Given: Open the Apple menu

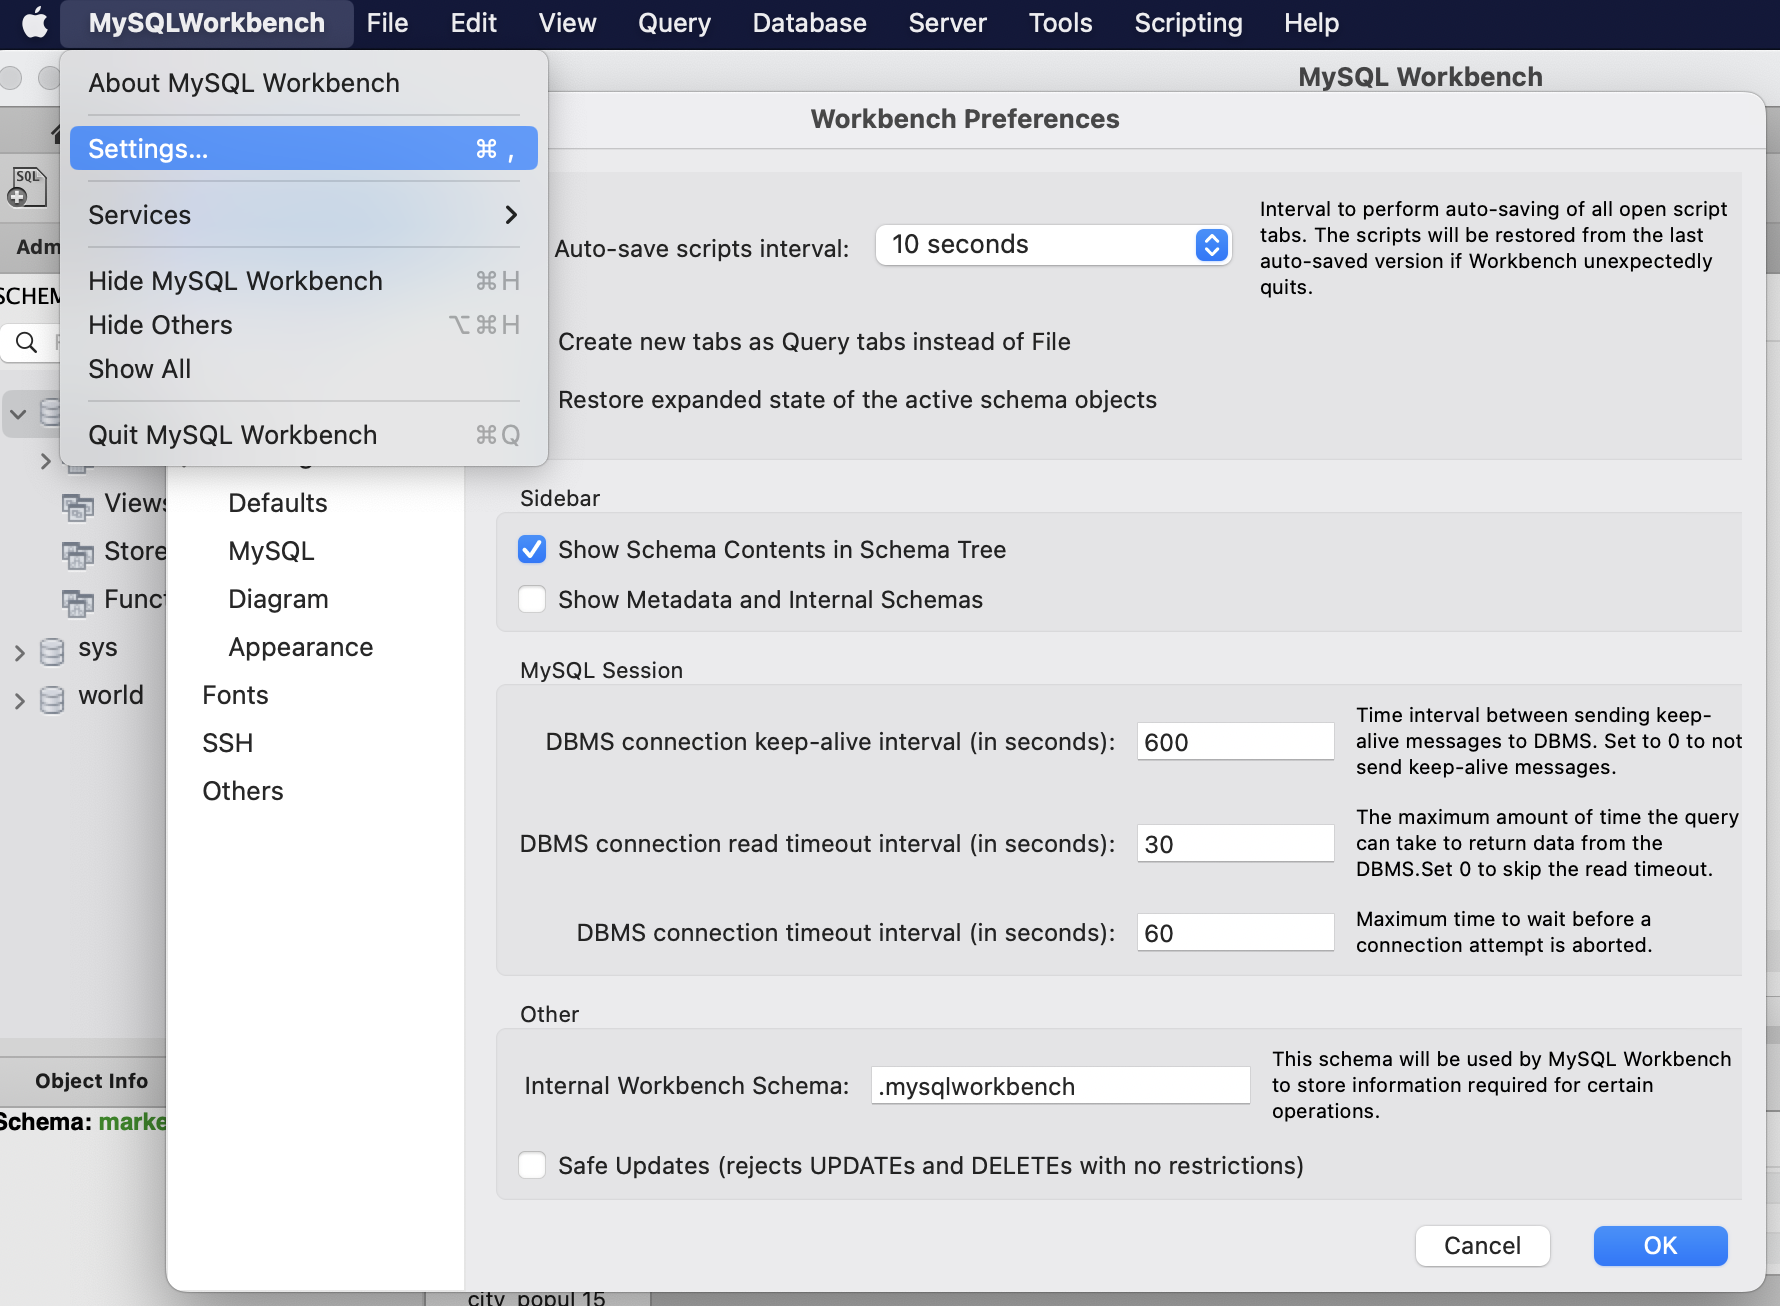Looking at the screenshot, I should click(x=34, y=23).
